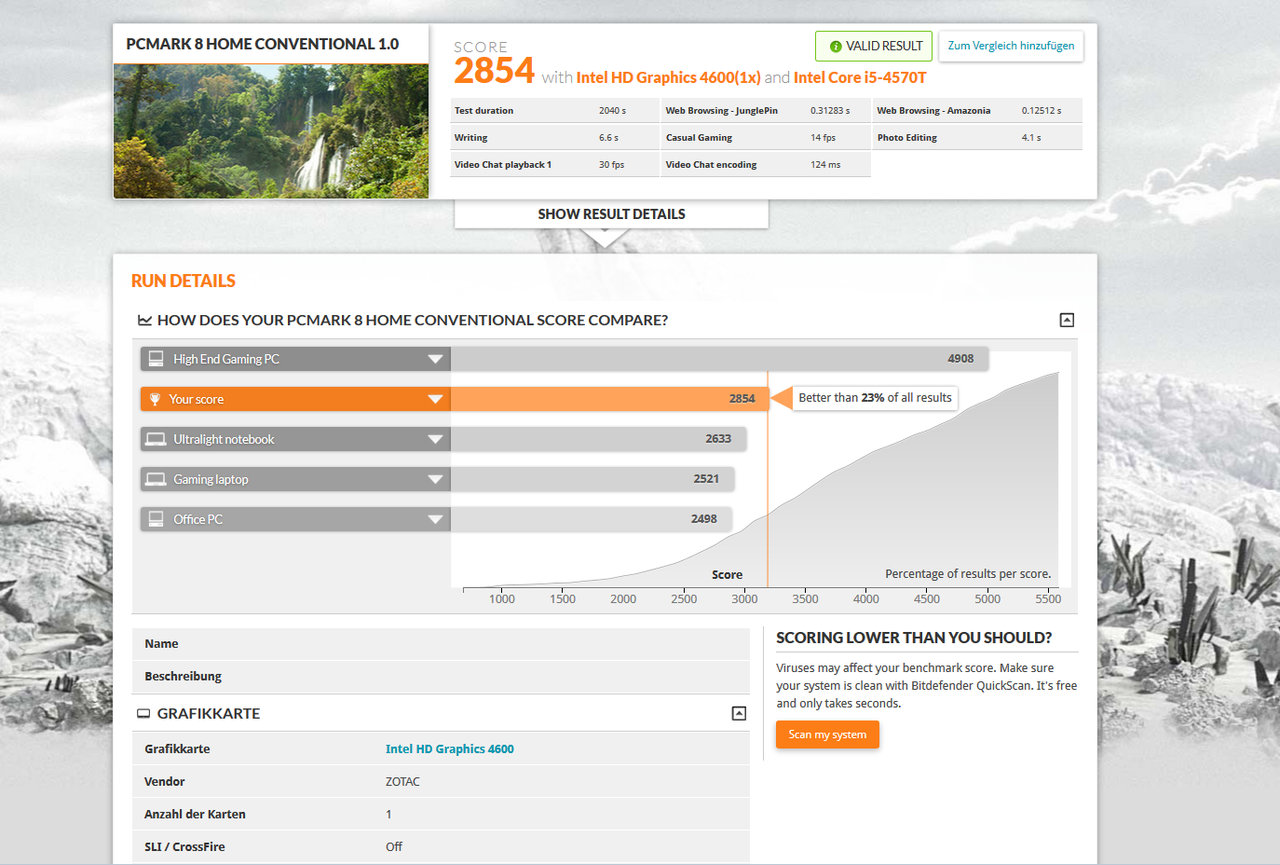
Task: Click the orange 2854 Your score bar
Action: point(610,399)
